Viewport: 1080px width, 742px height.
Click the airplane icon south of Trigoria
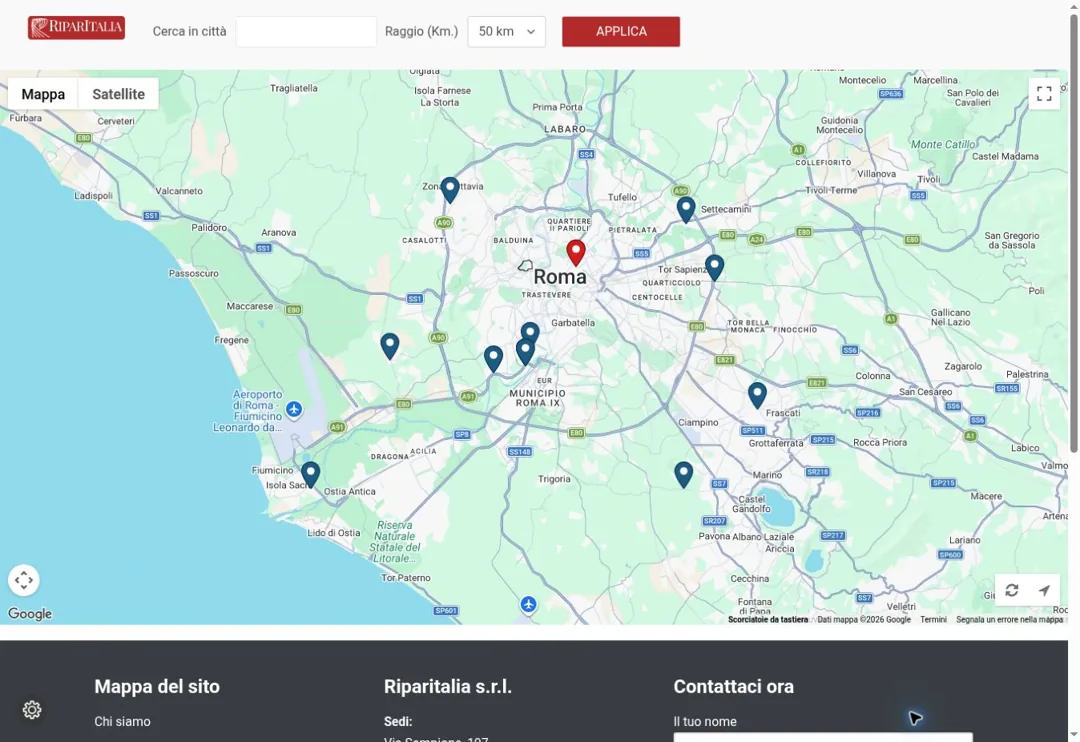click(x=528, y=604)
